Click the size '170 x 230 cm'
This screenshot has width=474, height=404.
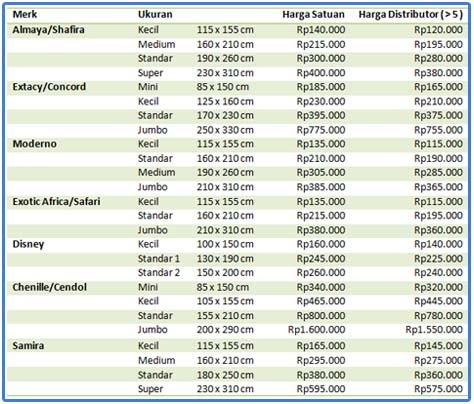[225, 115]
